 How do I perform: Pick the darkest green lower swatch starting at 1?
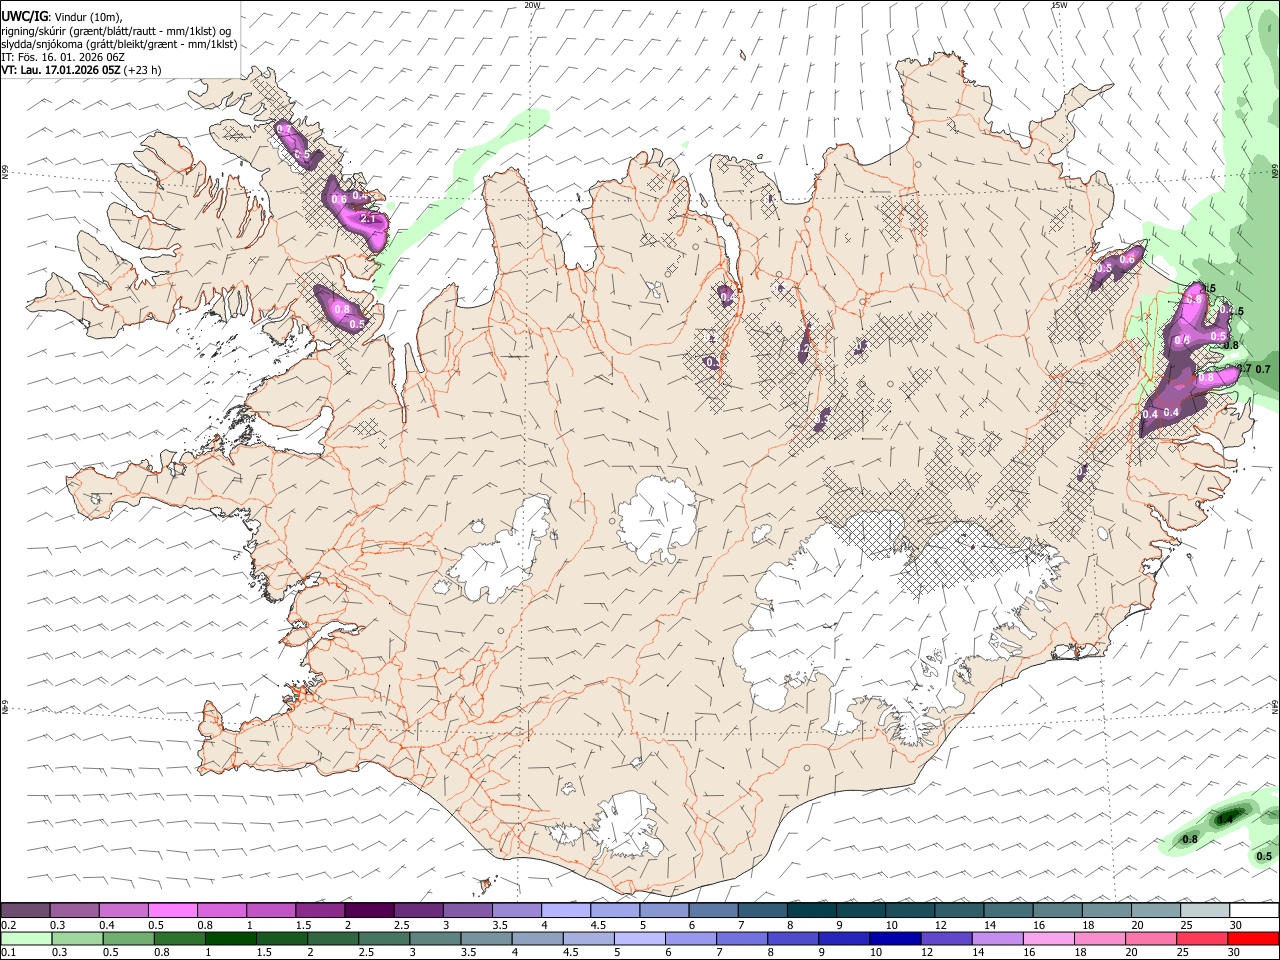pos(231,939)
